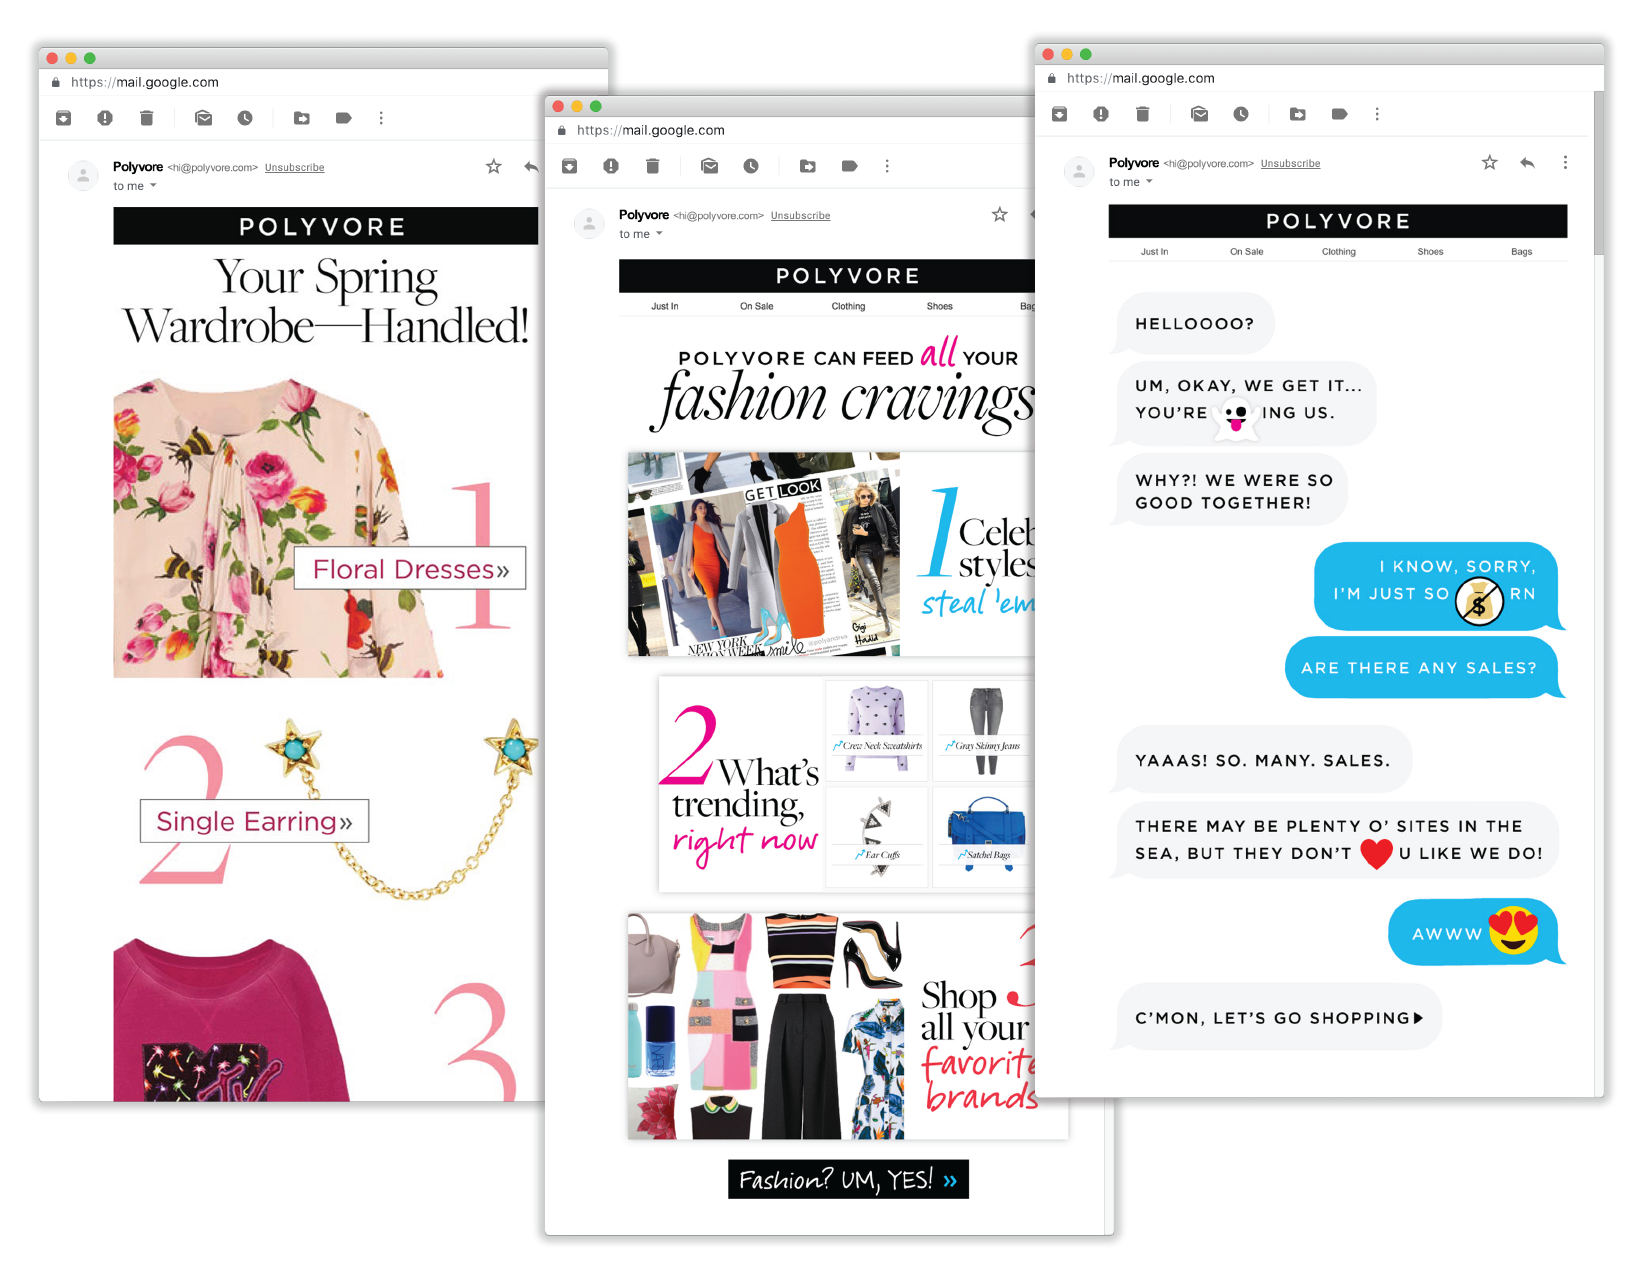
Task: Click Crew Neck Sweatshirts thumbnail
Action: tap(877, 730)
